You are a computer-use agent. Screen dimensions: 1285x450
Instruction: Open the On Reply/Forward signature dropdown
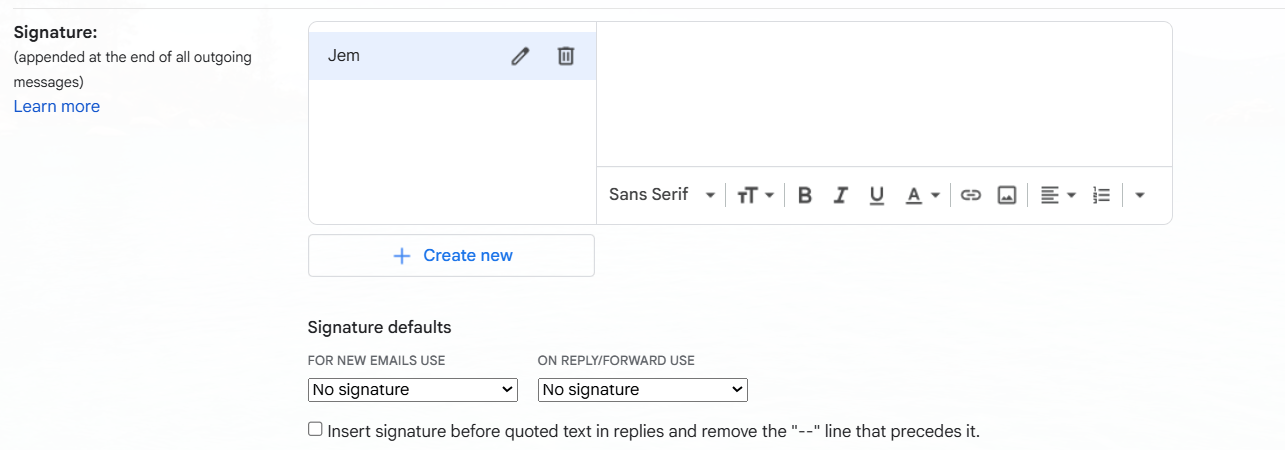tap(643, 389)
